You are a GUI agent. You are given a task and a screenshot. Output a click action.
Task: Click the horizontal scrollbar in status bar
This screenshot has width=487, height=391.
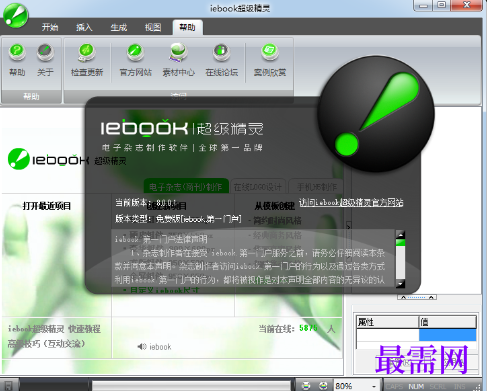[x=191, y=386]
